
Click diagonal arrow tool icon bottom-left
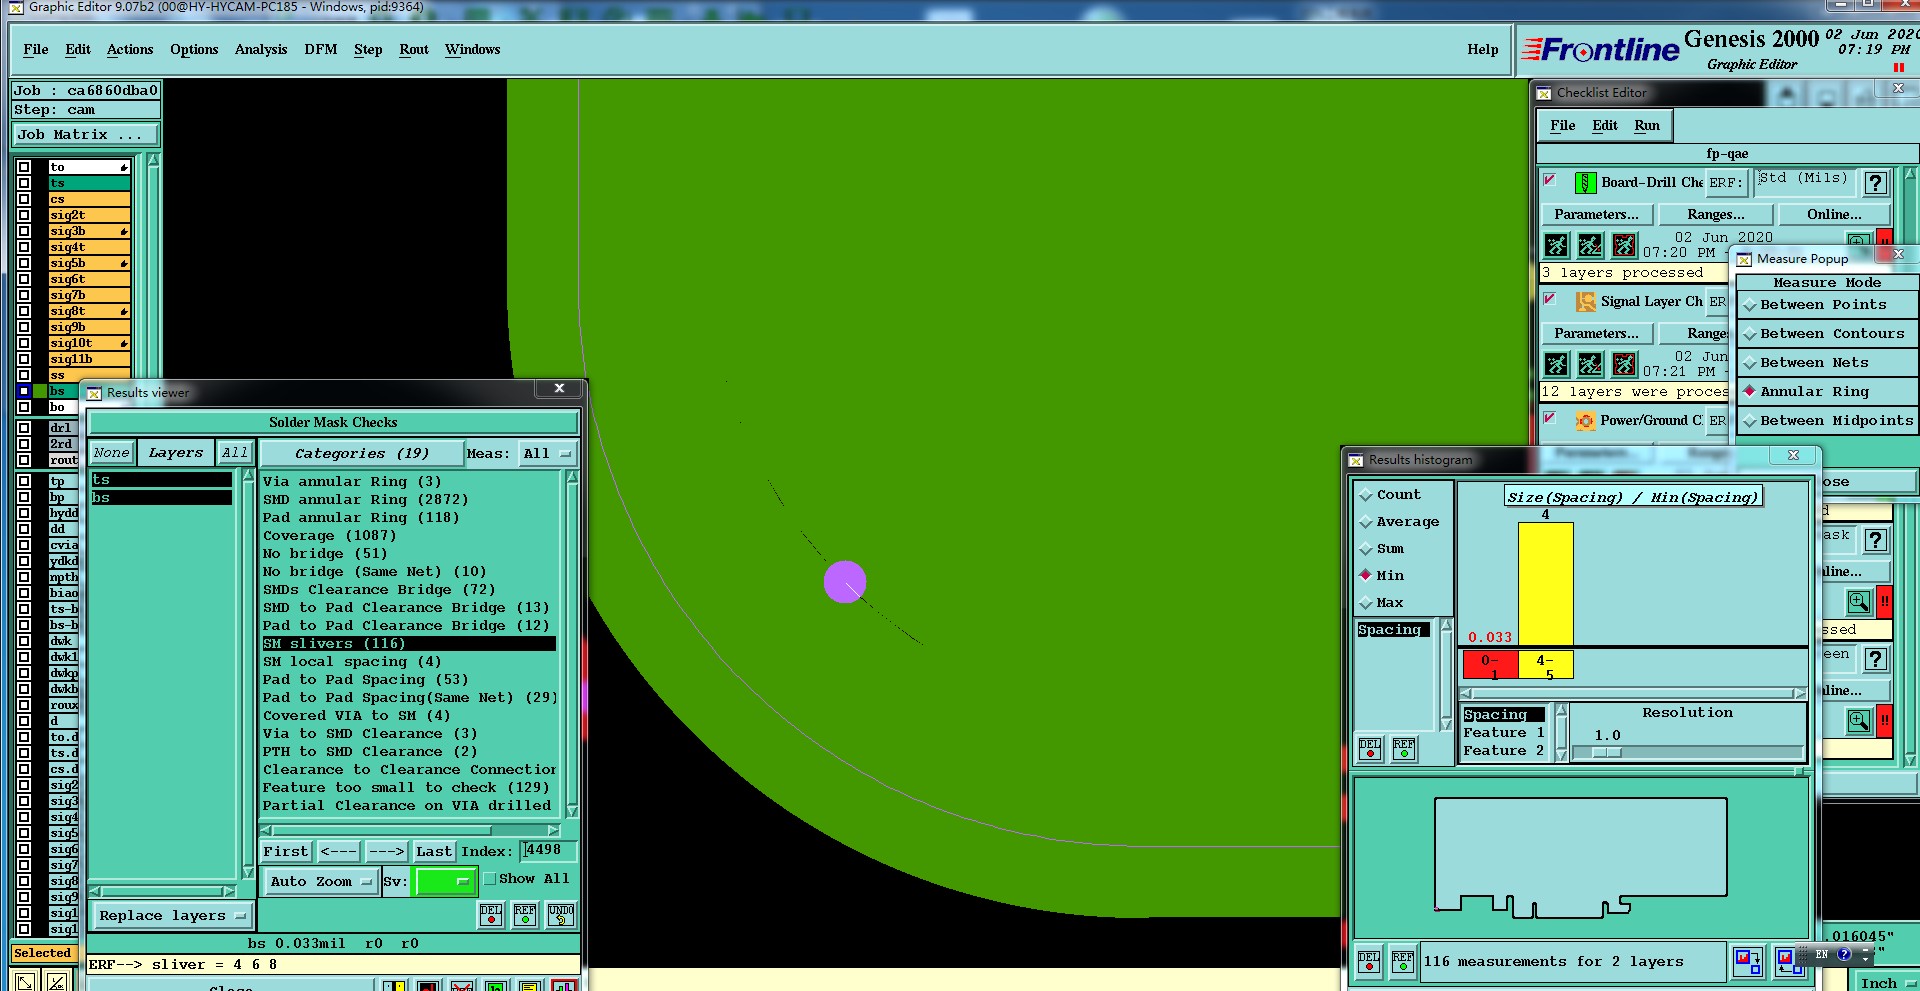(26, 981)
